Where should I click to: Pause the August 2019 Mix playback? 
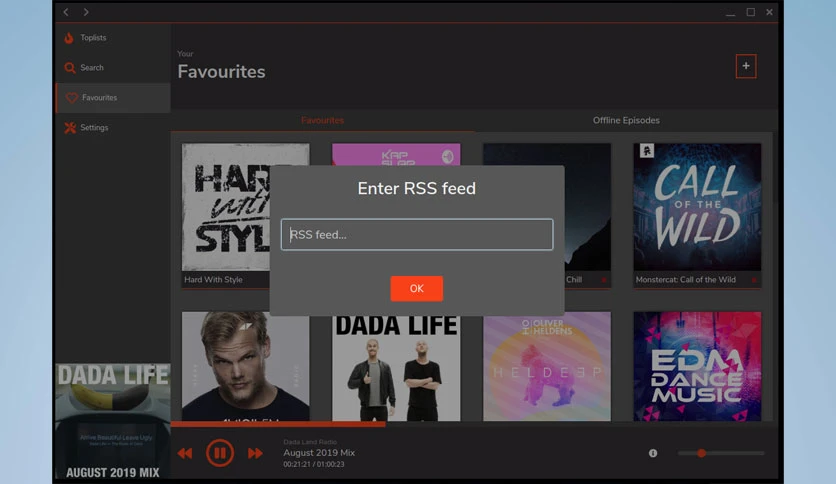point(220,453)
